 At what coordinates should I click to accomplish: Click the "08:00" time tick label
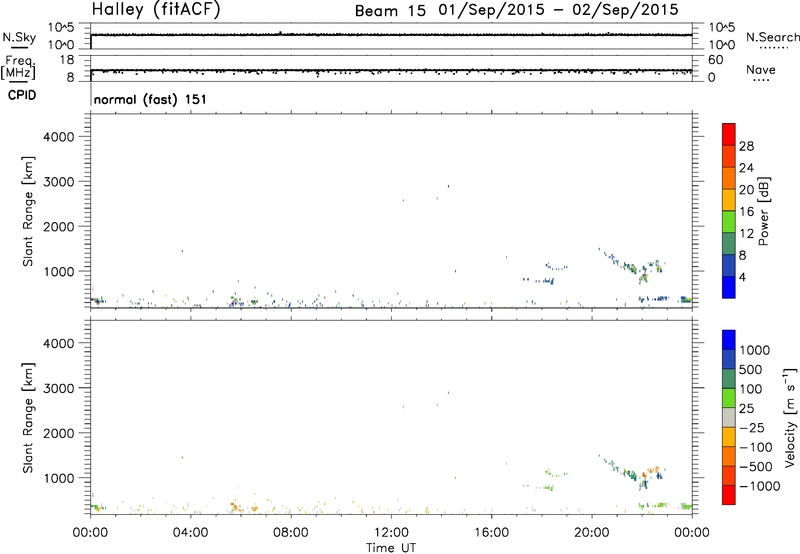click(291, 533)
